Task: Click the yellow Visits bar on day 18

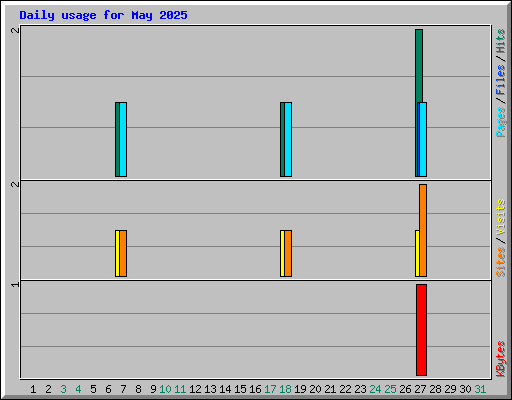Action: pyautogui.click(x=282, y=253)
